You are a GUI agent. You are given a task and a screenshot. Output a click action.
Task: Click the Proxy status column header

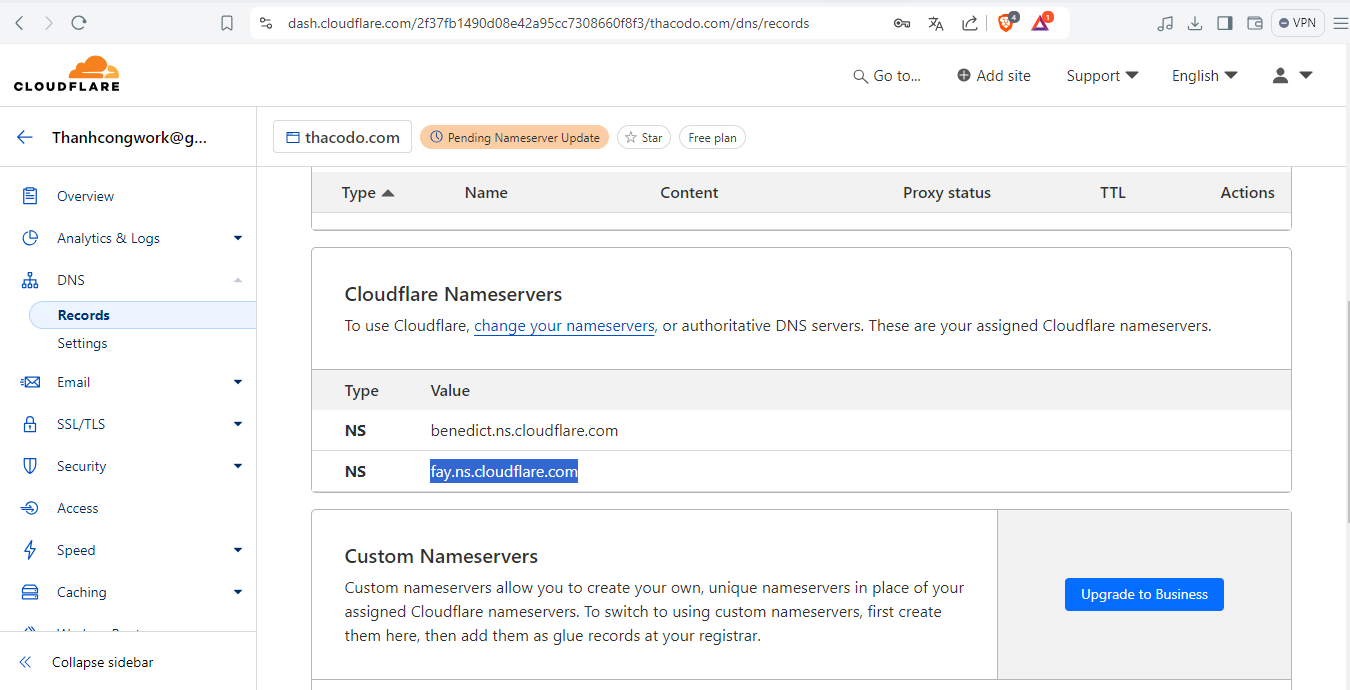coord(947,193)
